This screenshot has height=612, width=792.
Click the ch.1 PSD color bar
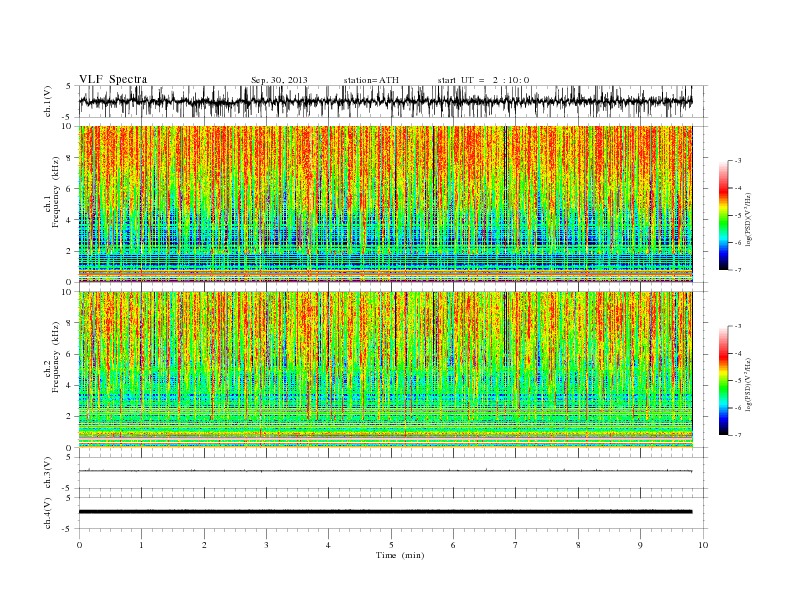click(x=723, y=215)
